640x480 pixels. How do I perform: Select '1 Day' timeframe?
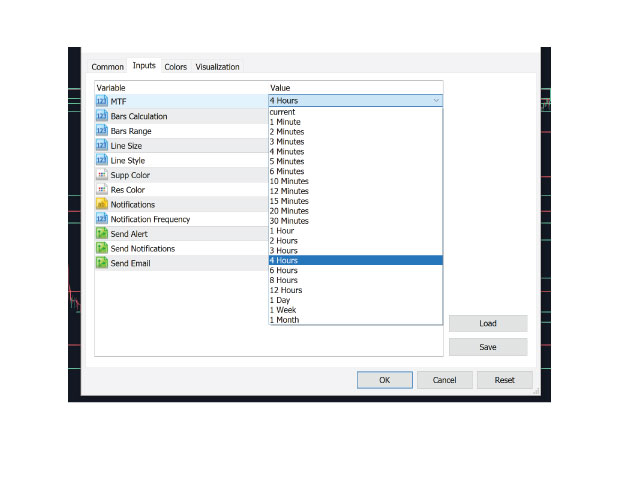(x=356, y=300)
